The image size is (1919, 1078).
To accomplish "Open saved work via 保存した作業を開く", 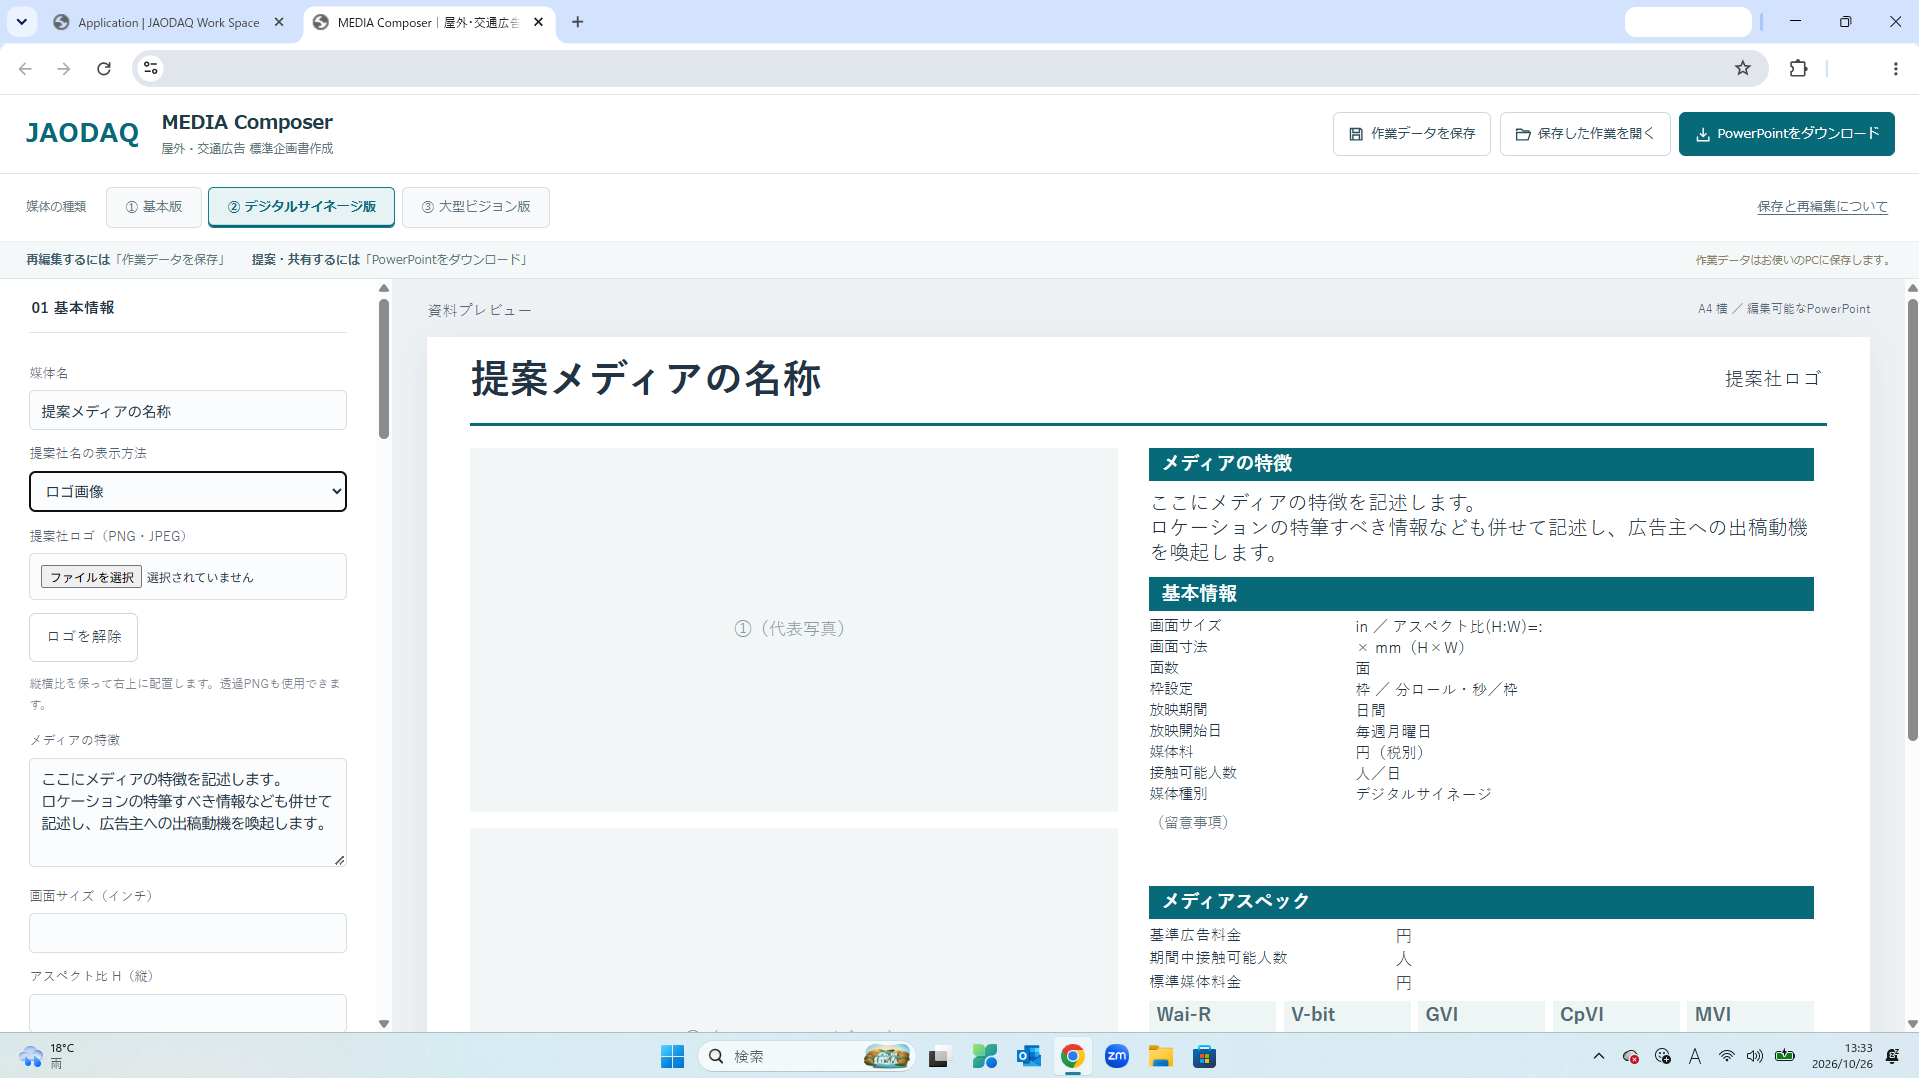I will [1584, 134].
